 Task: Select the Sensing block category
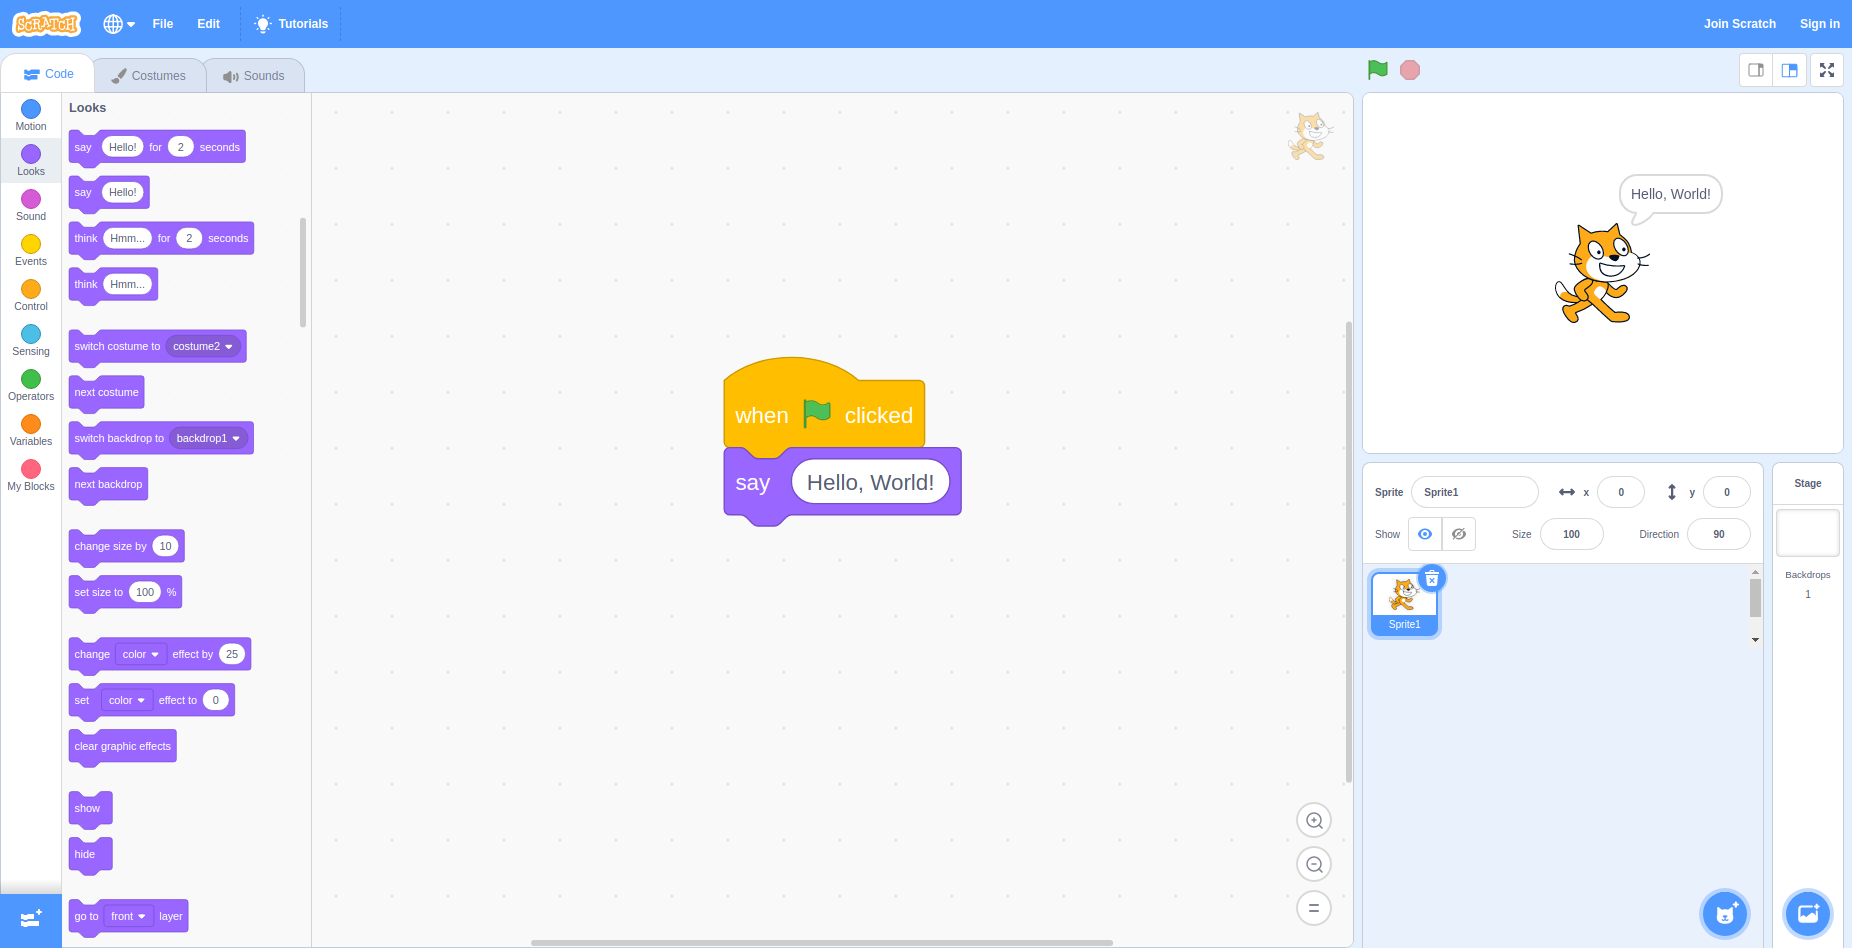point(31,340)
